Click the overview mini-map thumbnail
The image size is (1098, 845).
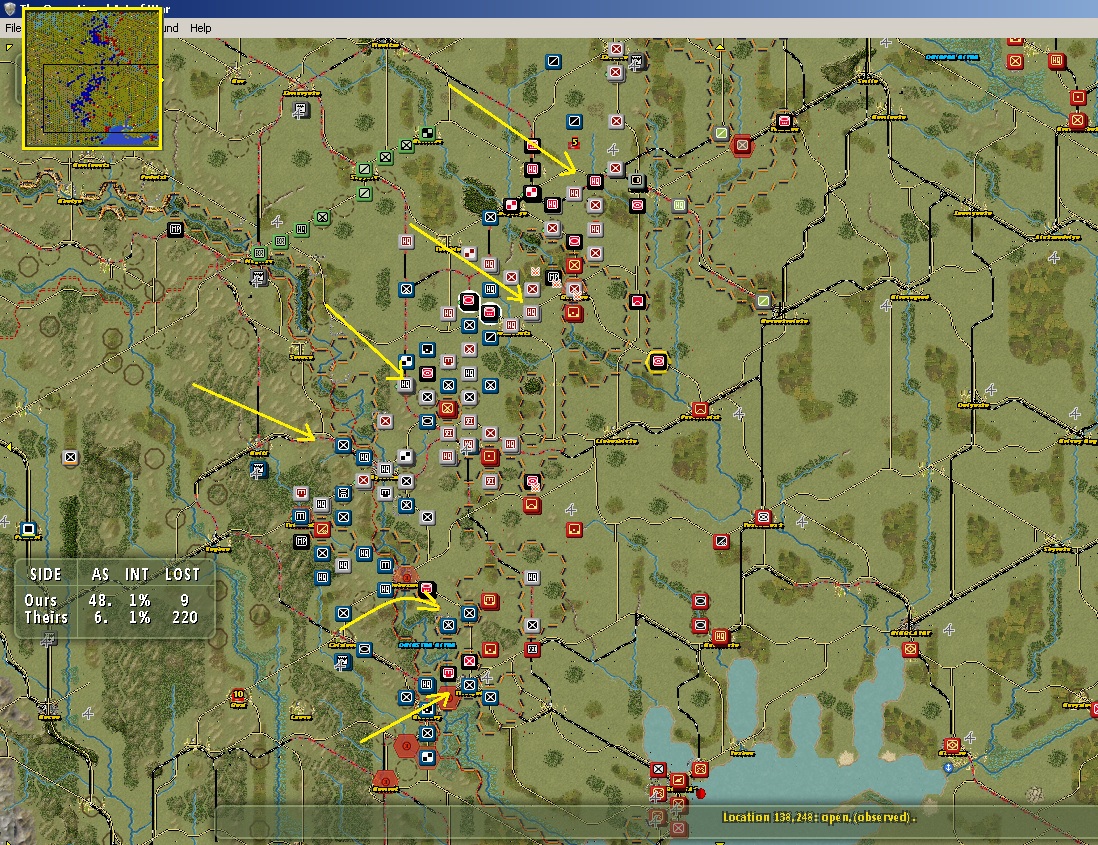click(92, 78)
